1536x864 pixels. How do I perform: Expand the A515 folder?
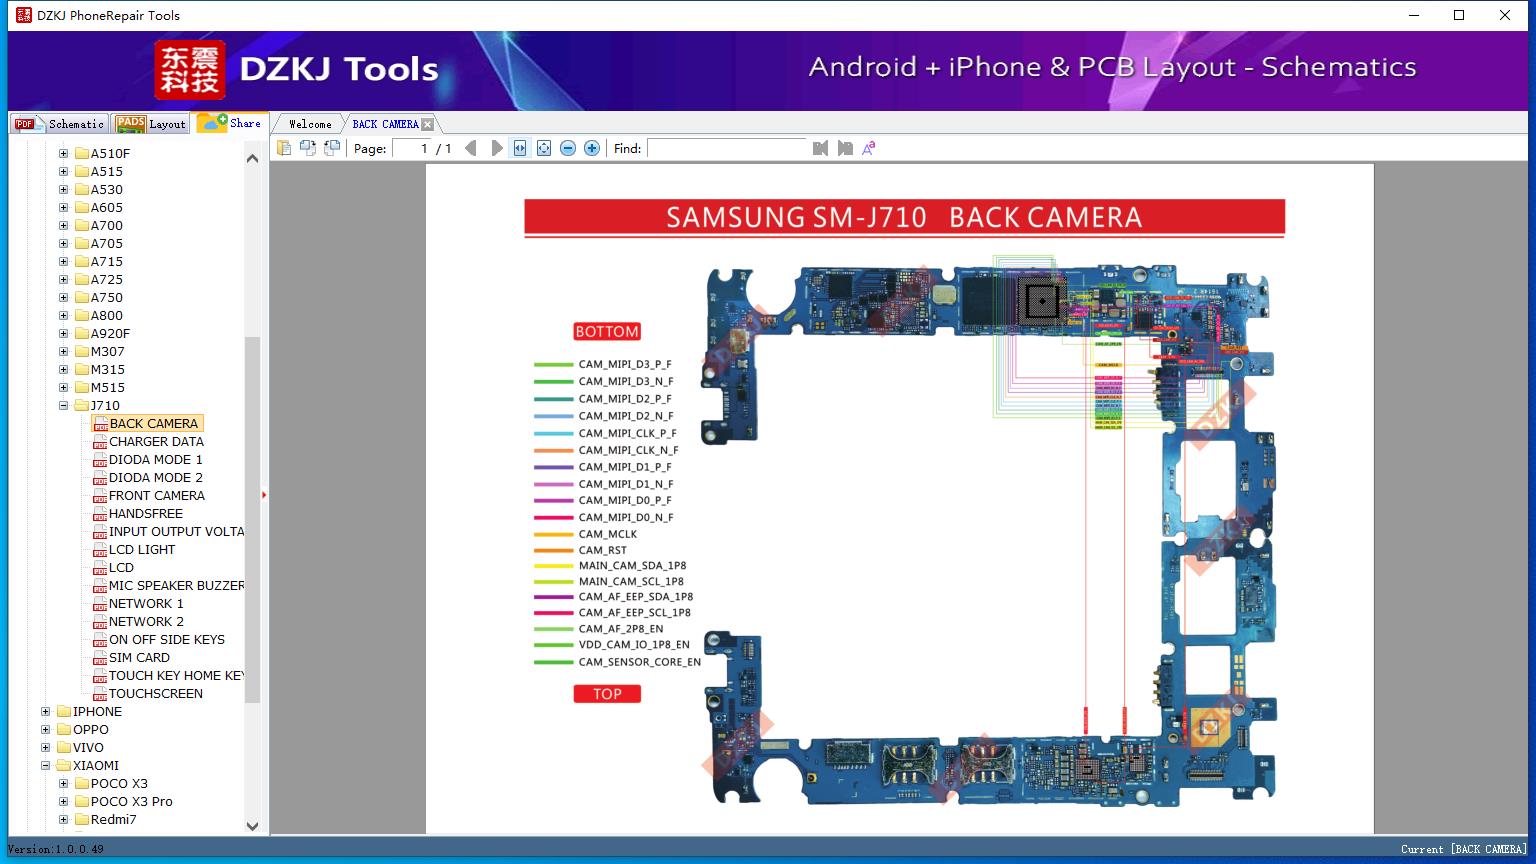pos(64,172)
